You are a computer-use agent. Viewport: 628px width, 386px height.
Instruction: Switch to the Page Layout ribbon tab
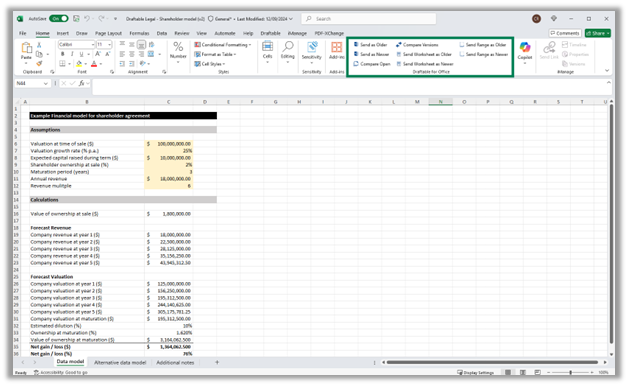coord(108,33)
